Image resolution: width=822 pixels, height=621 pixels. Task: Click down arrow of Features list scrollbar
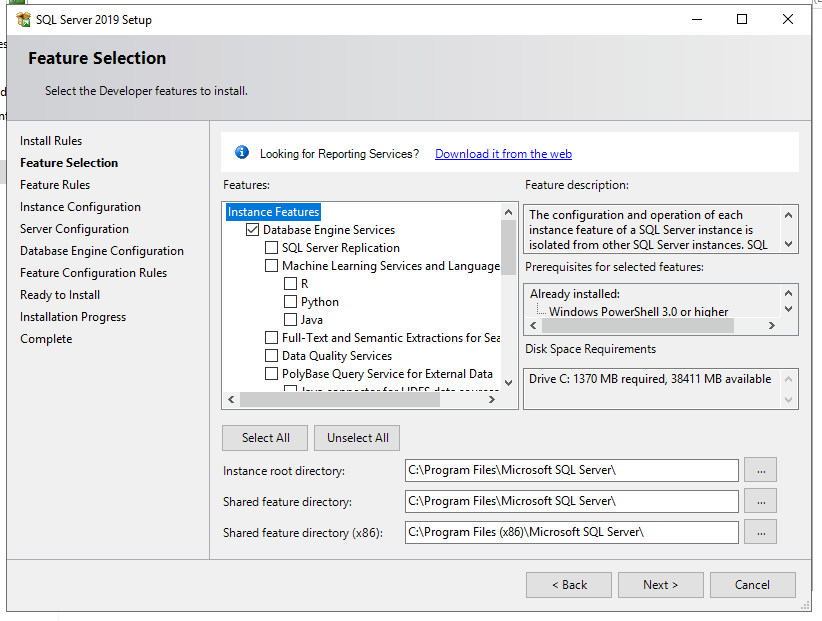coord(508,383)
